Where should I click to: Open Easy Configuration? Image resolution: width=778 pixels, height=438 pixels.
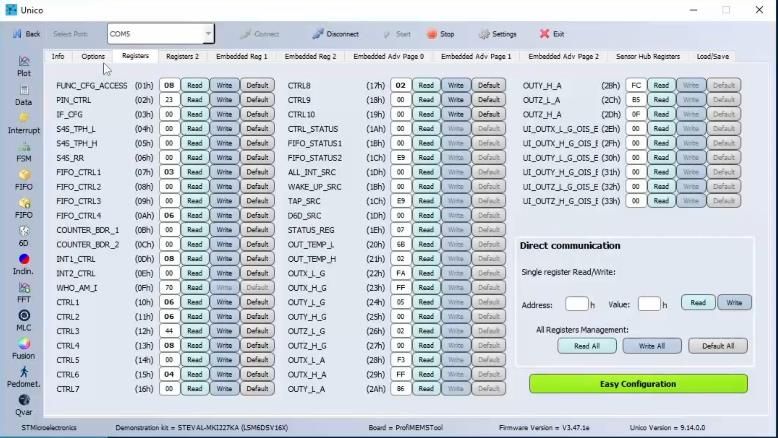(x=638, y=384)
